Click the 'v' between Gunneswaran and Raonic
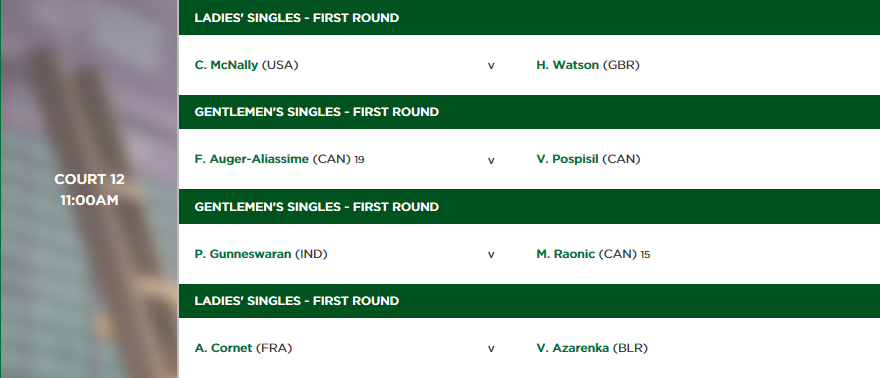The image size is (880, 378). (491, 255)
